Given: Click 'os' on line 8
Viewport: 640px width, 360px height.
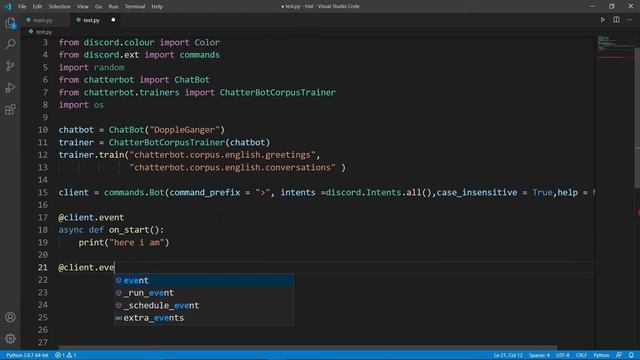Looking at the screenshot, I should pos(99,105).
